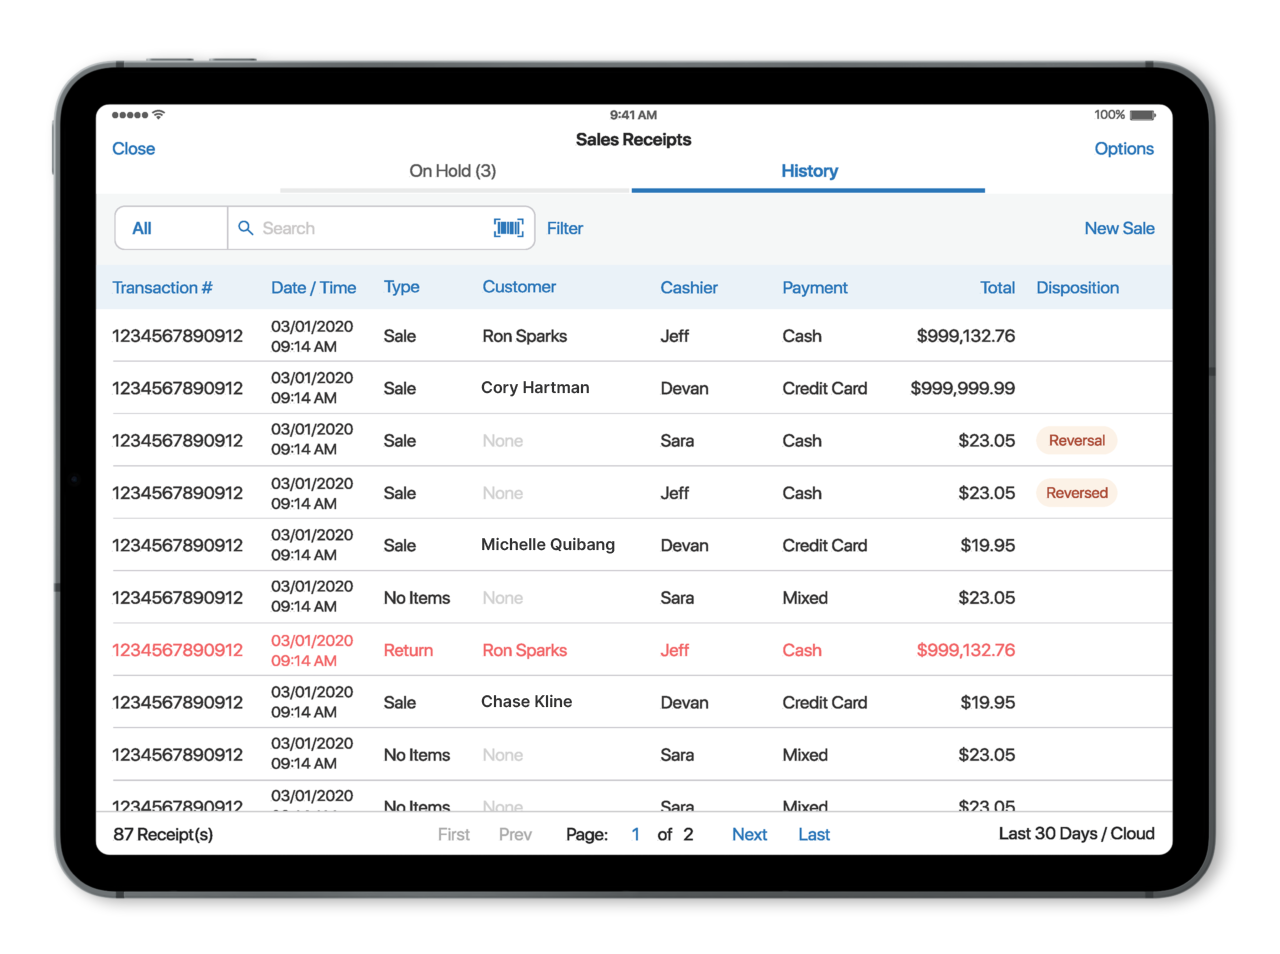The width and height of the screenshot is (1280, 954).
Task: Click the Reversed badge in Disposition column
Action: pyautogui.click(x=1076, y=492)
